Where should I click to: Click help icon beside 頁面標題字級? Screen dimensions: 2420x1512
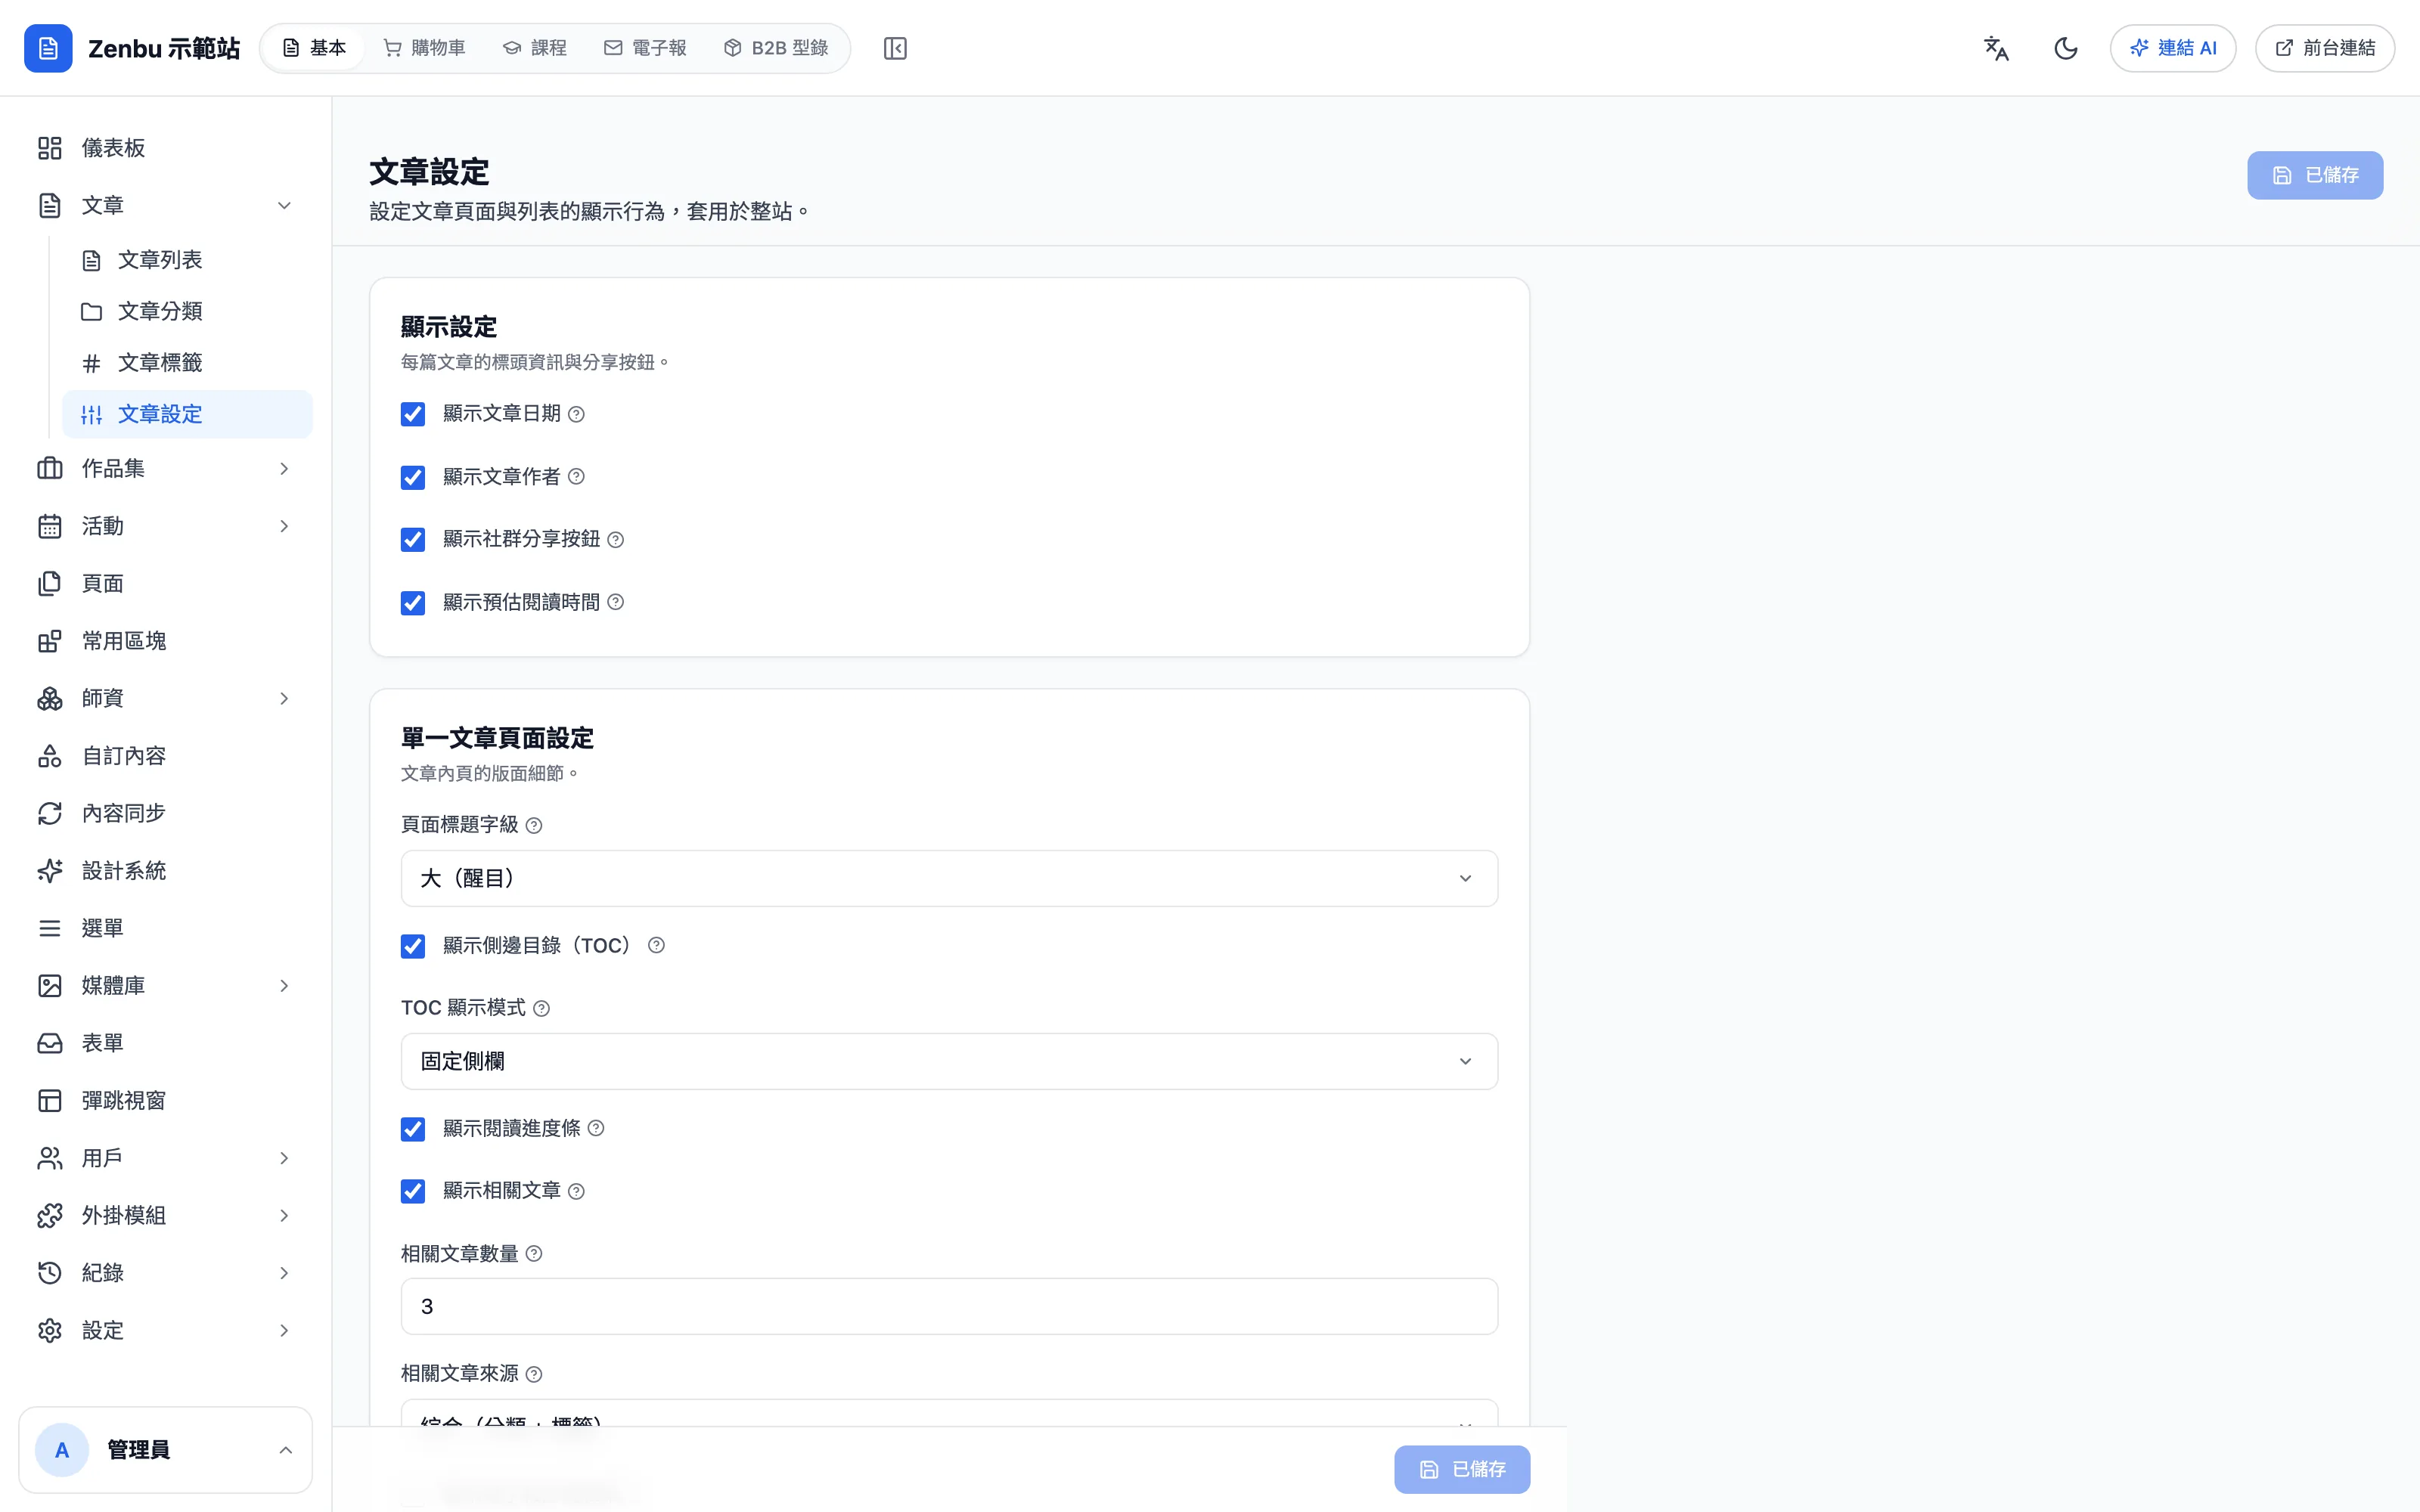tap(534, 825)
